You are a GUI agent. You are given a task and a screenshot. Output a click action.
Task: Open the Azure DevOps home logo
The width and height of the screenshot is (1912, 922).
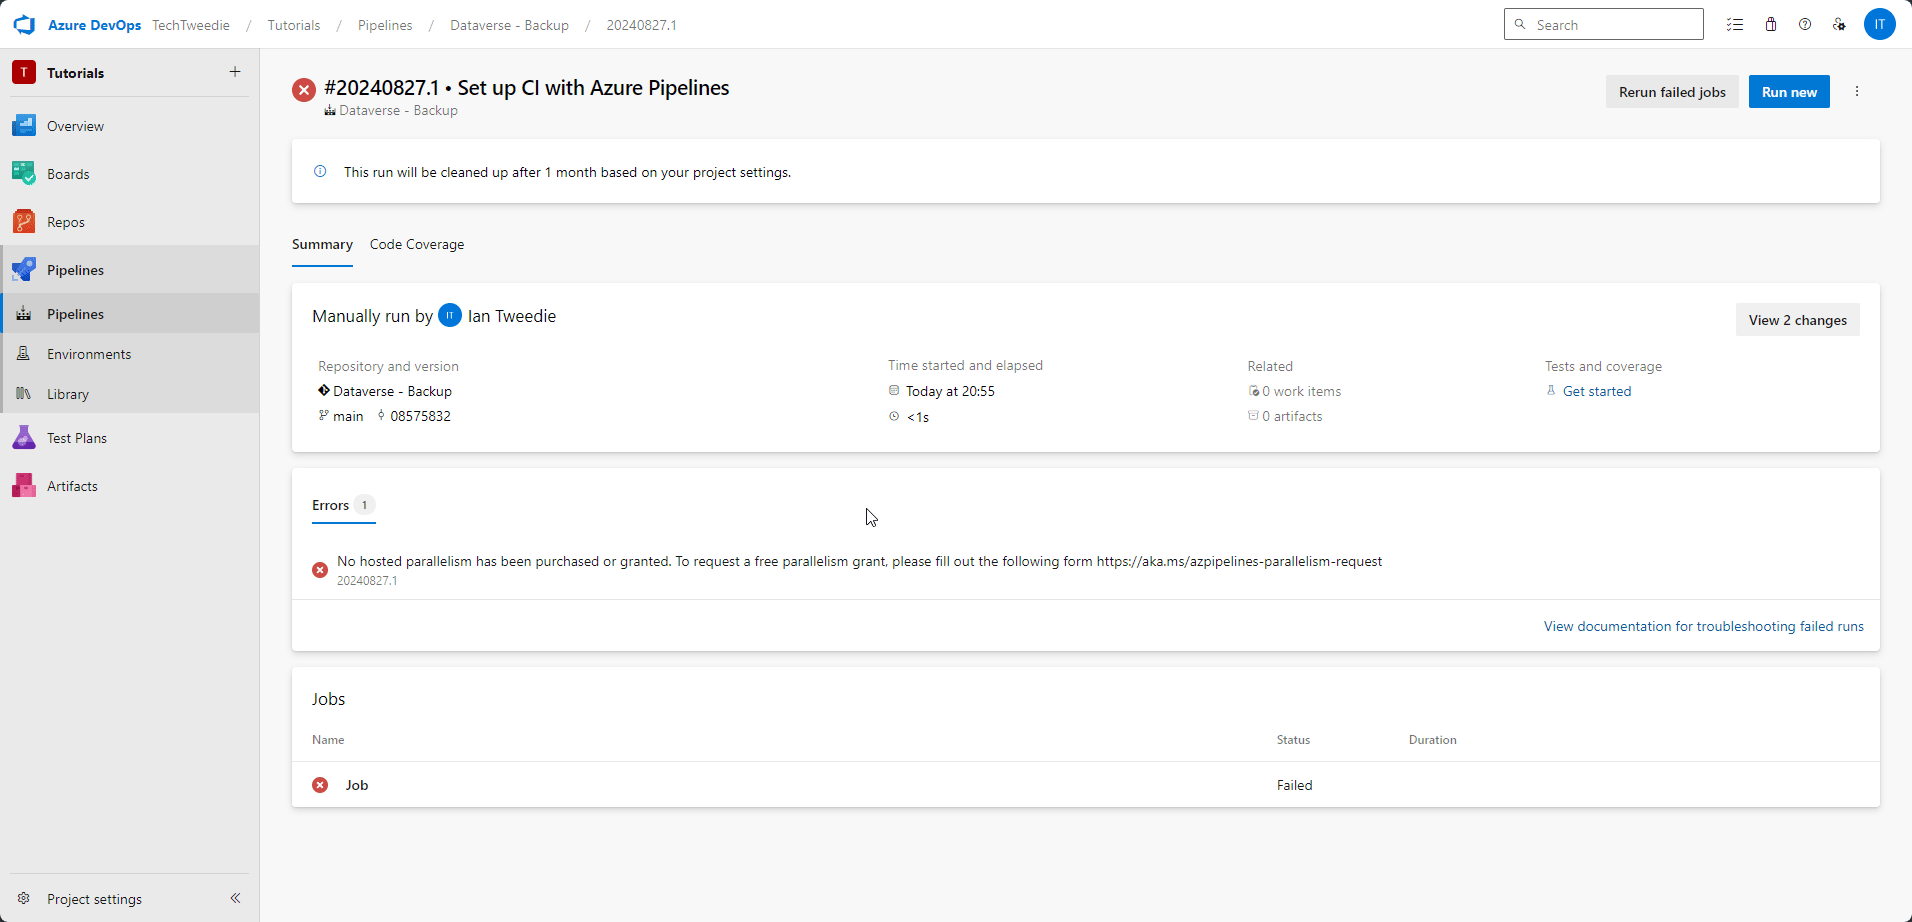[x=24, y=24]
